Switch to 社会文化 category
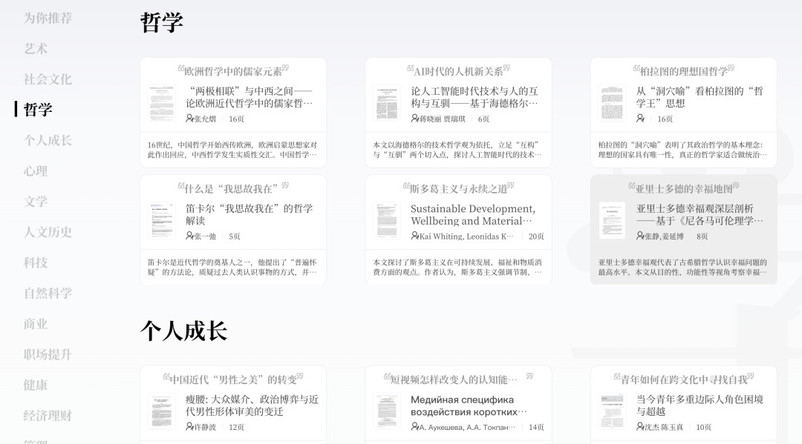This screenshot has width=802, height=444. [48, 79]
